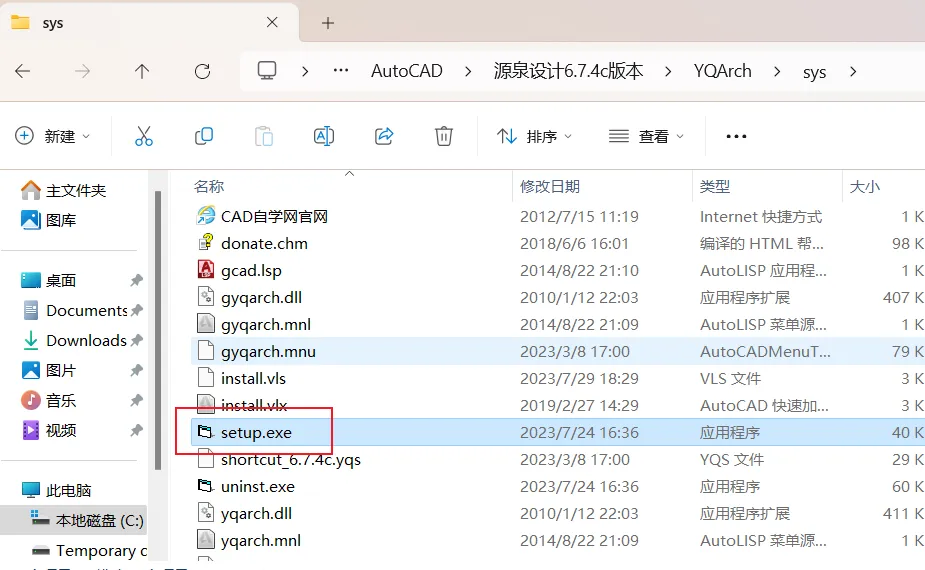Click the Delete trash icon

444,136
